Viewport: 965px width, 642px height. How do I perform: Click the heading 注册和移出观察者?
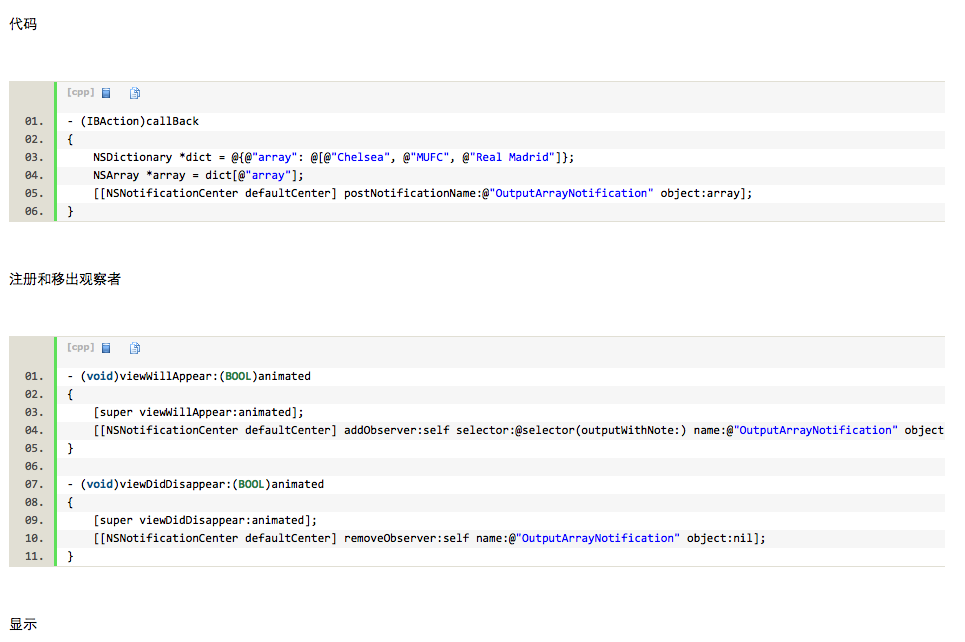click(65, 279)
